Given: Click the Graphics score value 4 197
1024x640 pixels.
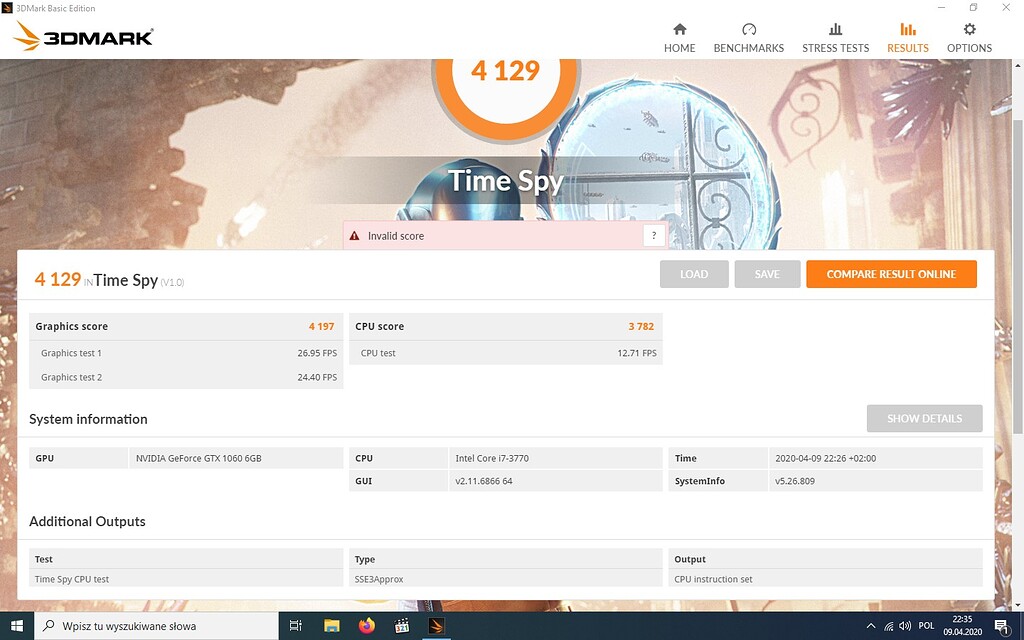Looking at the screenshot, I should tap(321, 327).
